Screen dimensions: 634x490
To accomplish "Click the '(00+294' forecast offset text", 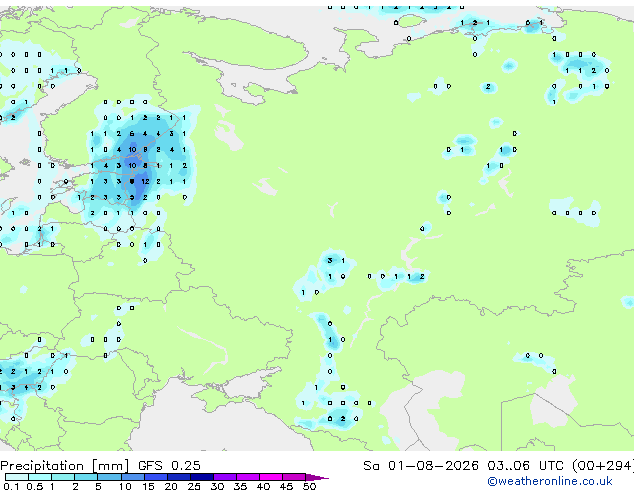I will coord(602,466).
